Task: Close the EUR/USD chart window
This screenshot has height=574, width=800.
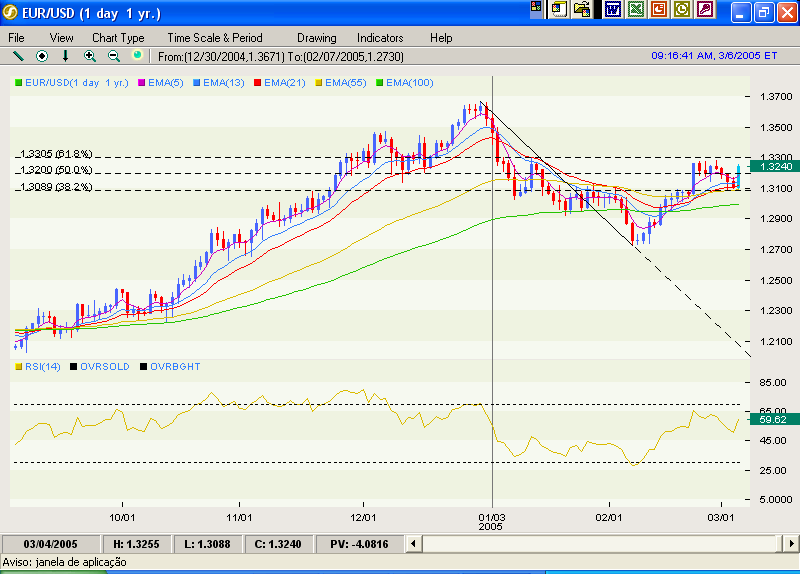Action: pyautogui.click(x=787, y=12)
